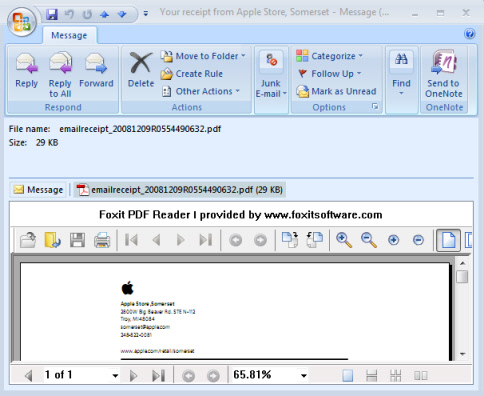The height and width of the screenshot is (396, 484).
Task: Click the Foxit save floppy icon
Action: [77, 240]
